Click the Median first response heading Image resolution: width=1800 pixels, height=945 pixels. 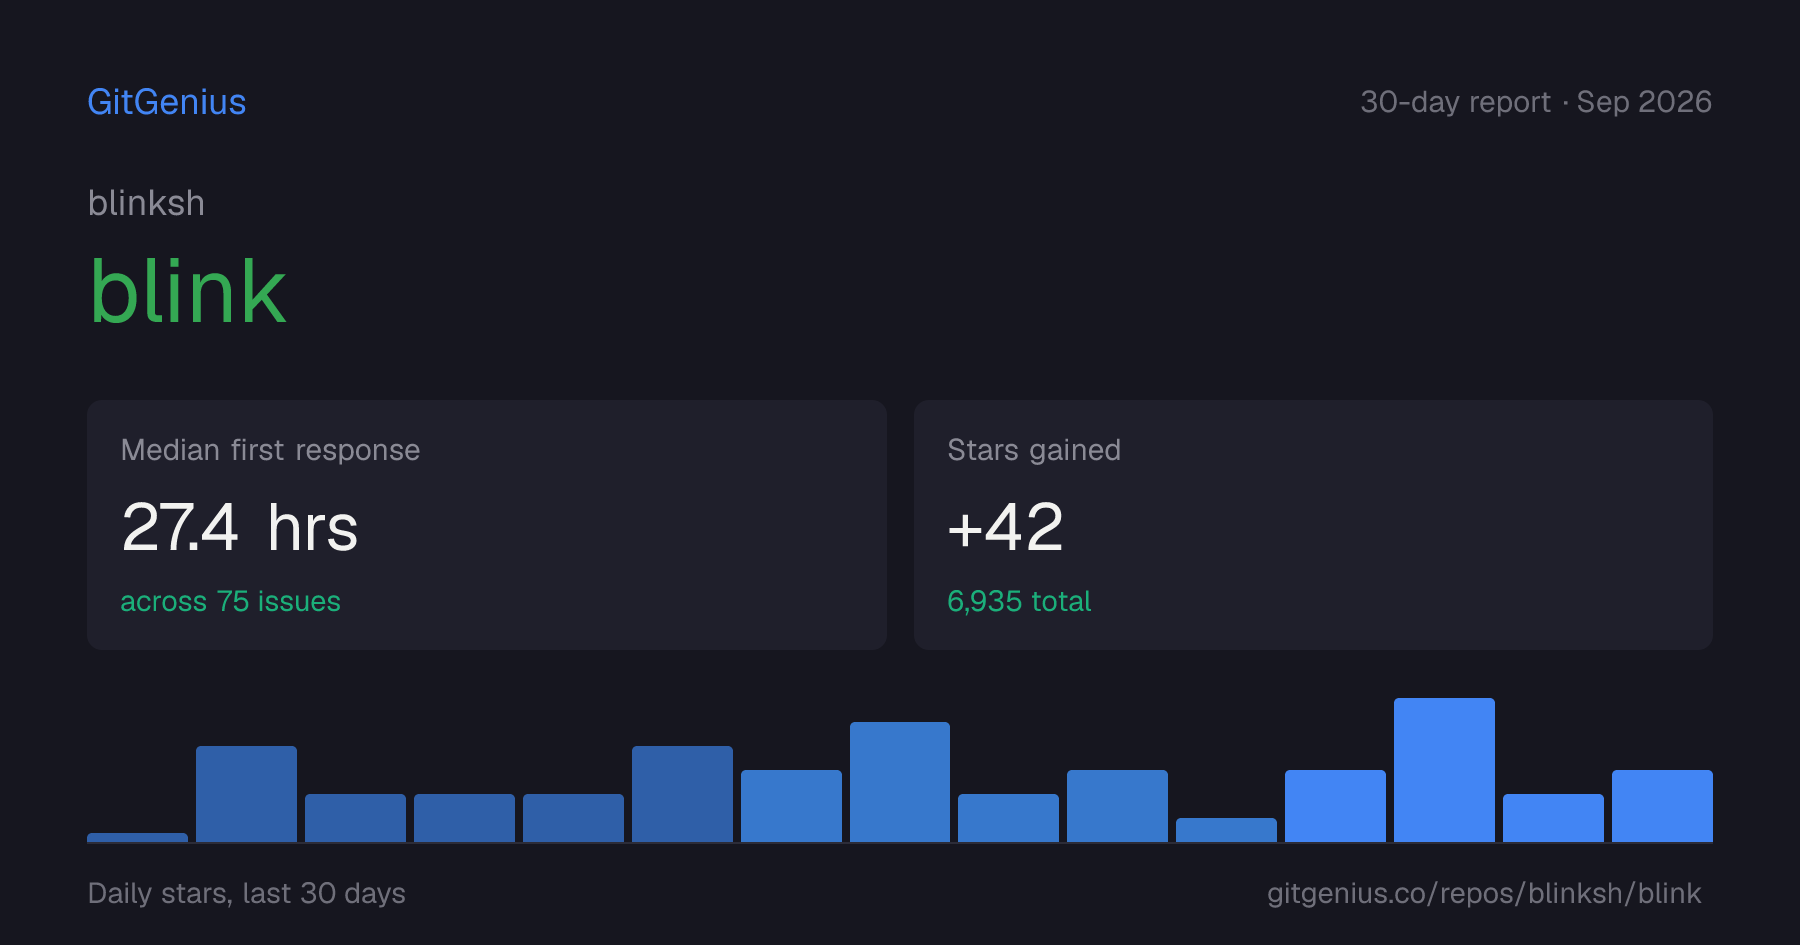(270, 450)
